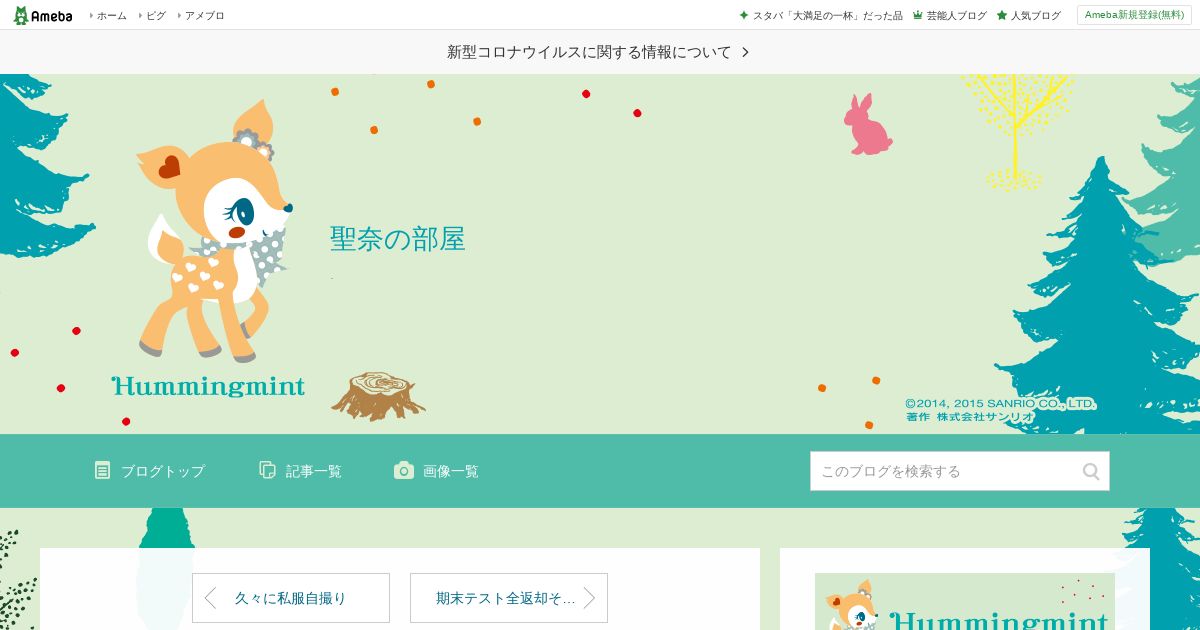Screen dimensions: 1200x630
Task: Click the 画像一覧 camera icon
Action: point(404,470)
